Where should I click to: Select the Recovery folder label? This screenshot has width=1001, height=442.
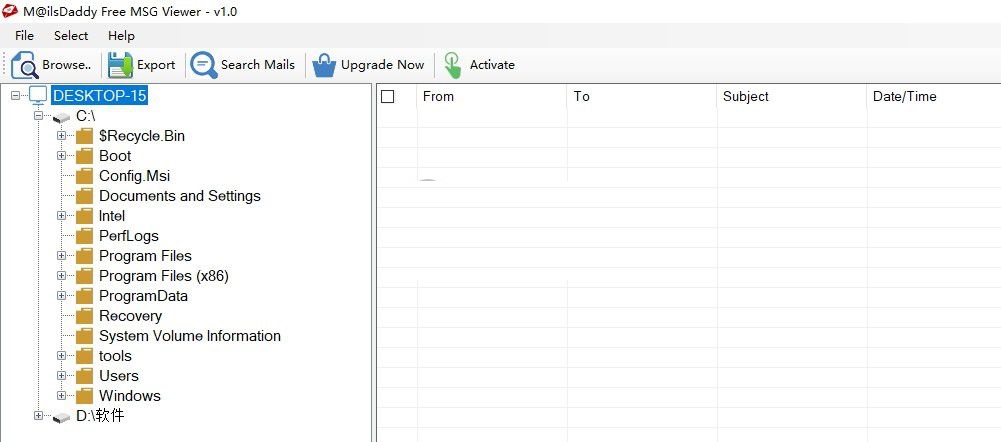click(130, 316)
